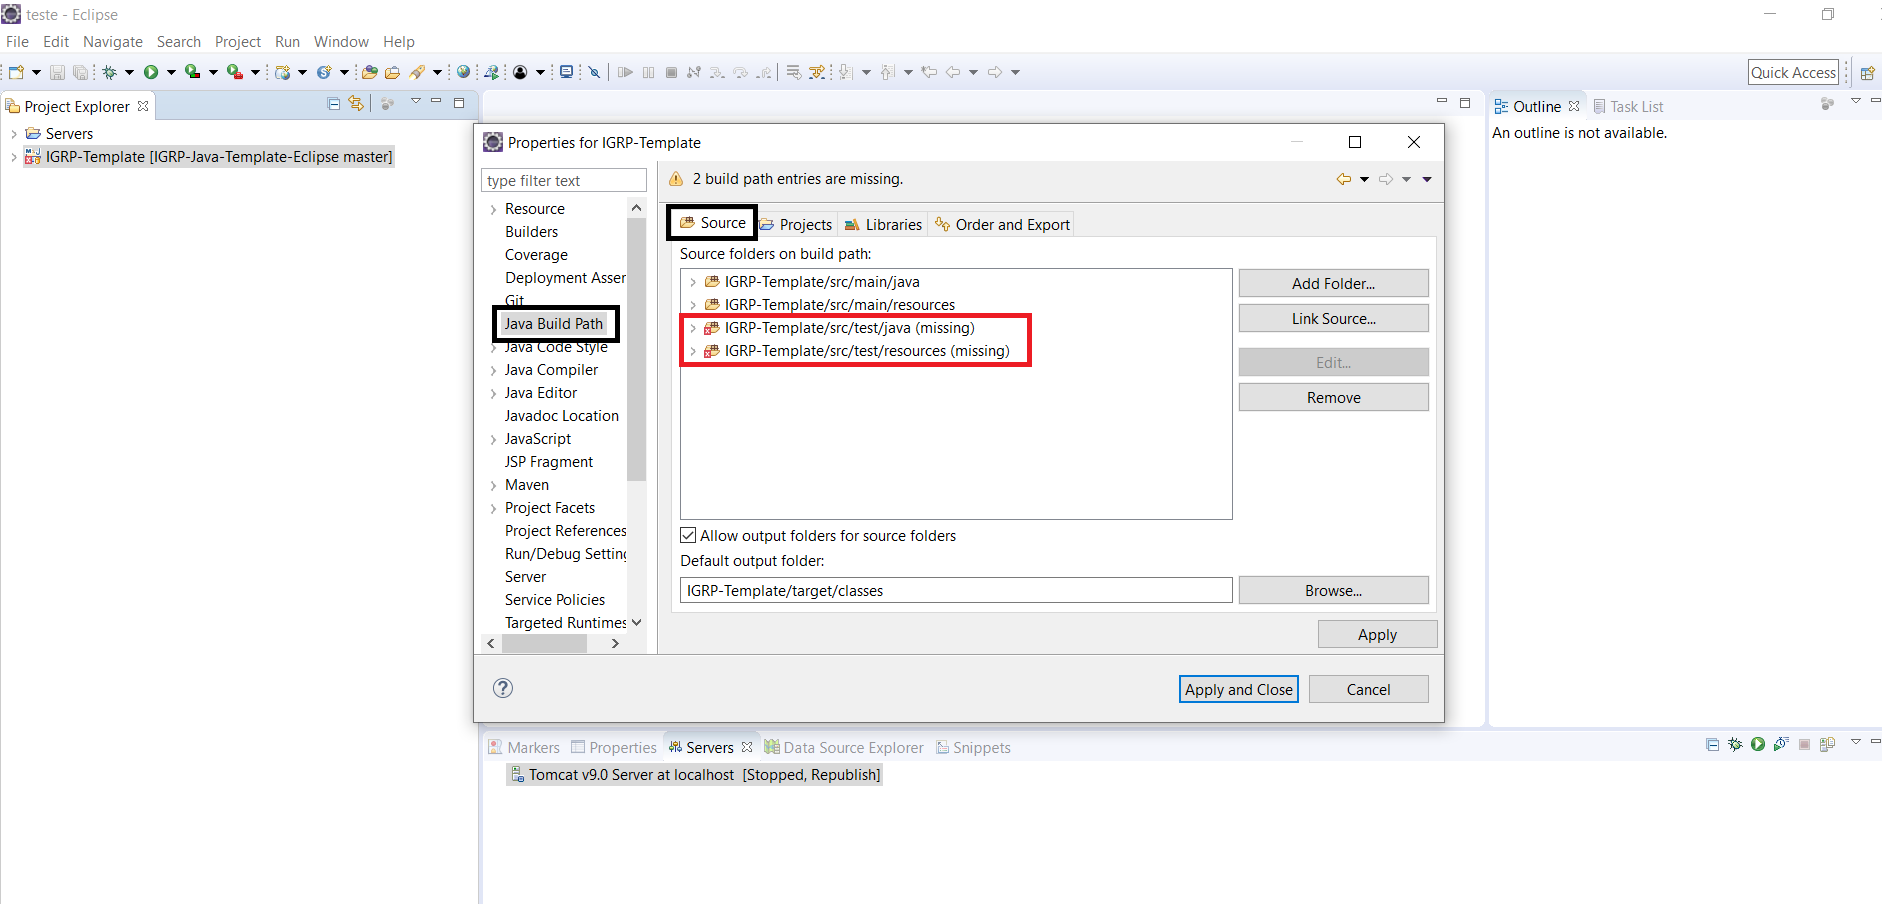The width and height of the screenshot is (1882, 904).
Task: Click the Skip All Breakpoints icon
Action: (594, 72)
